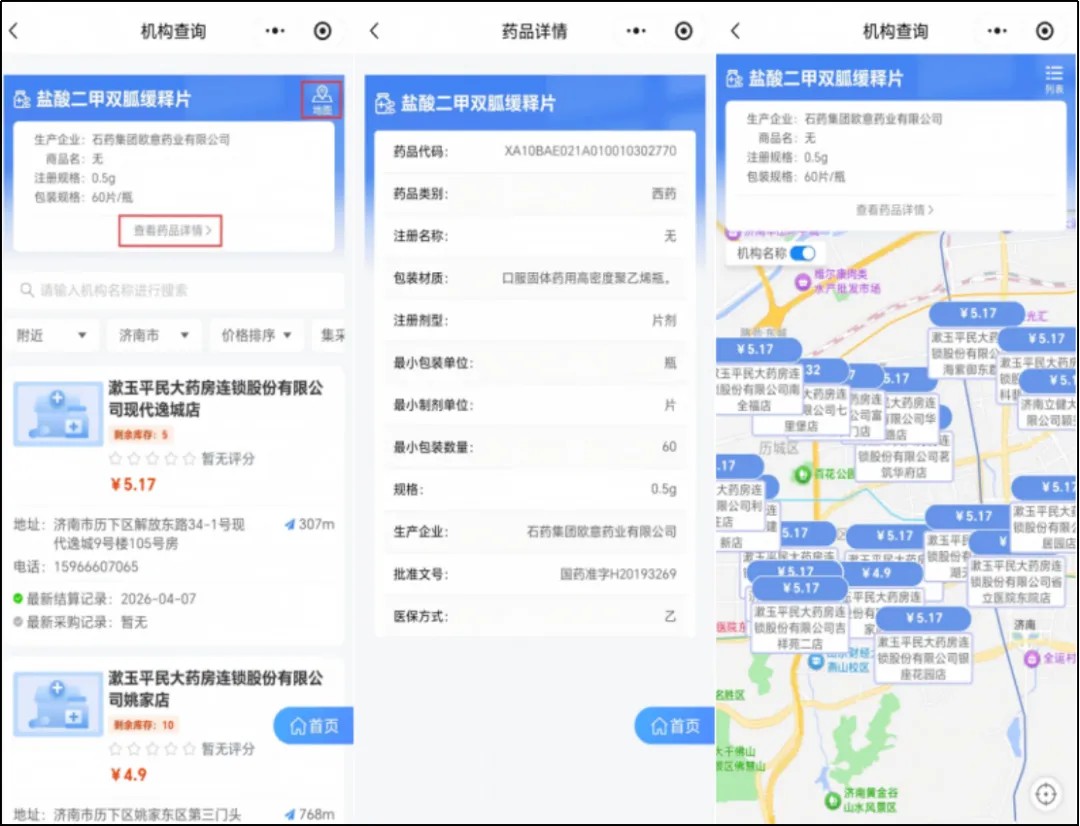Click 查看药品详情 on the map view card
Image resolution: width=1080 pixels, height=826 pixels.
tap(894, 210)
